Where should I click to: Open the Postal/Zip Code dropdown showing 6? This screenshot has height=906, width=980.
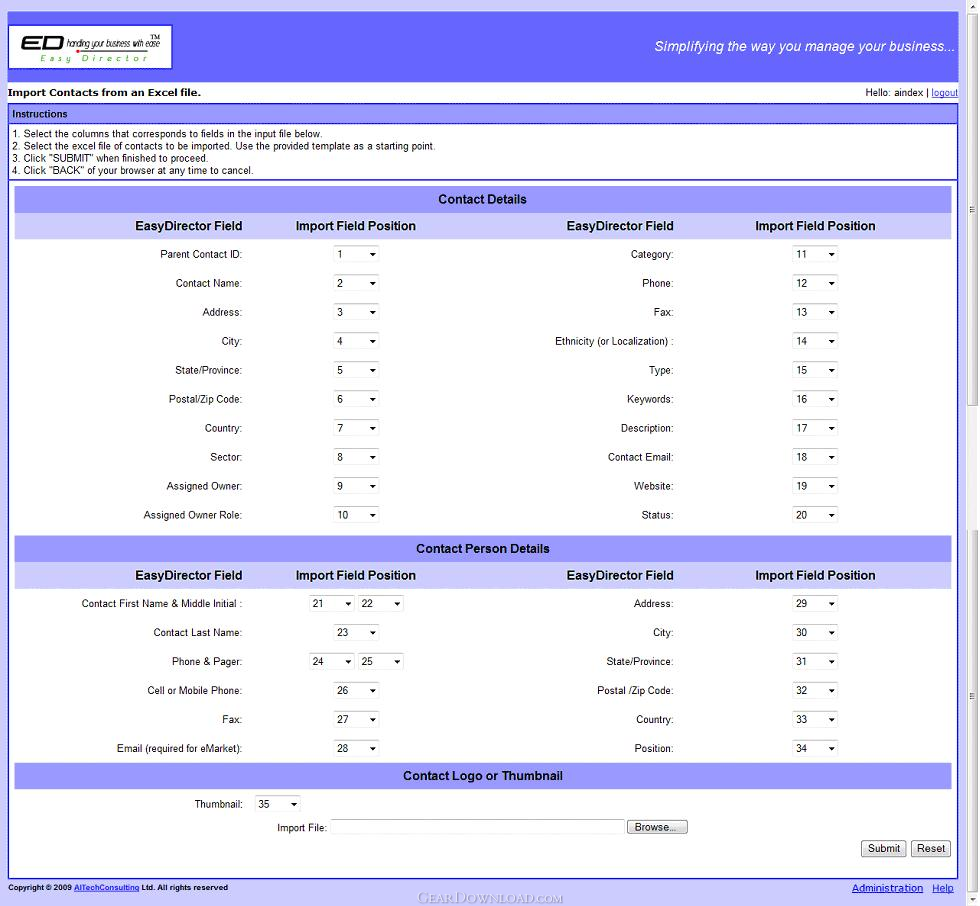(x=356, y=399)
